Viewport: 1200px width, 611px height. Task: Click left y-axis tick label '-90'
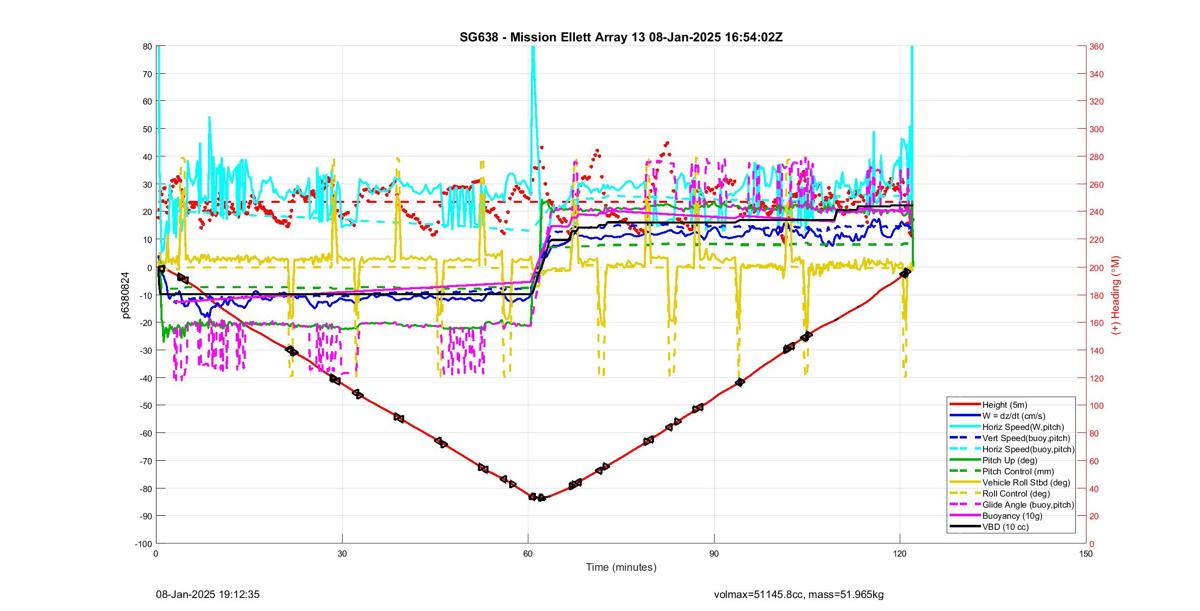pos(144,516)
